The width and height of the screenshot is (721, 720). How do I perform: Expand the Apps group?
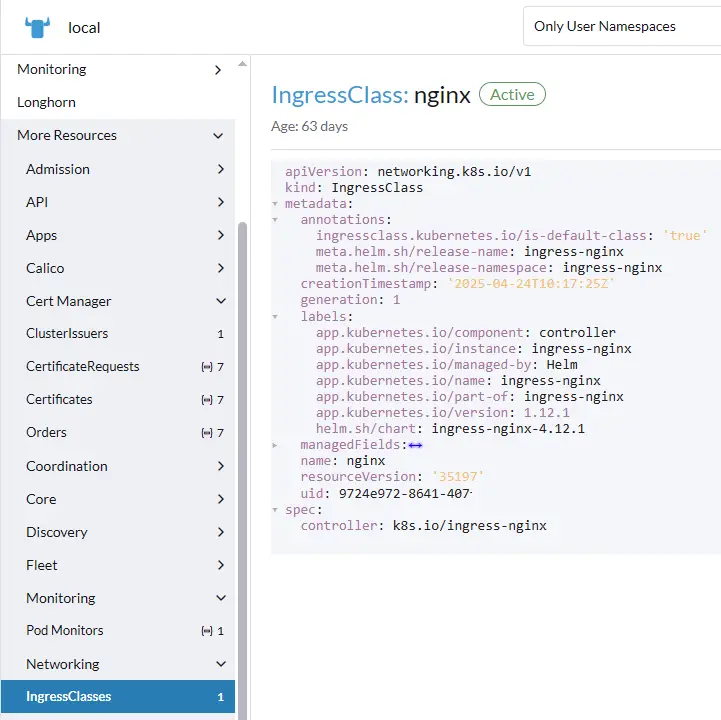tap(221, 235)
